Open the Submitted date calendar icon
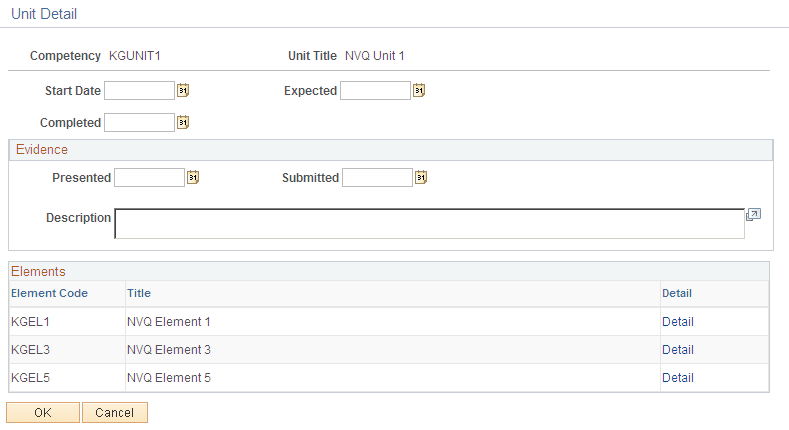 (x=421, y=178)
